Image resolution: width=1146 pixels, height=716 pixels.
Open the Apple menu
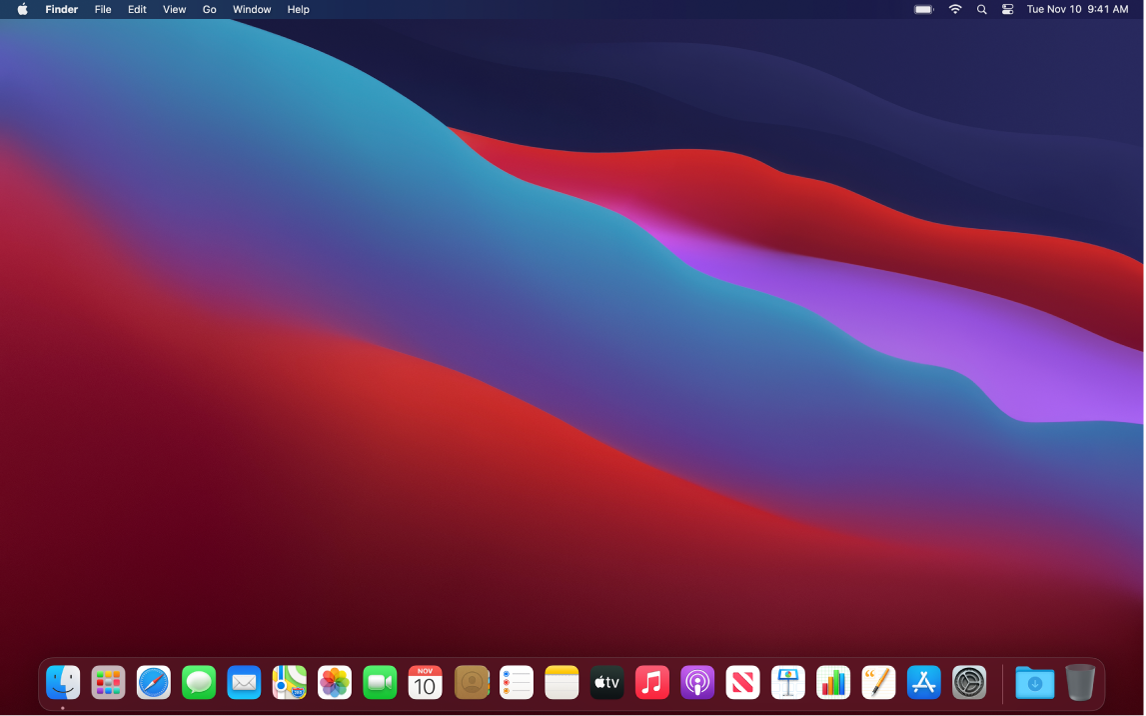(22, 9)
